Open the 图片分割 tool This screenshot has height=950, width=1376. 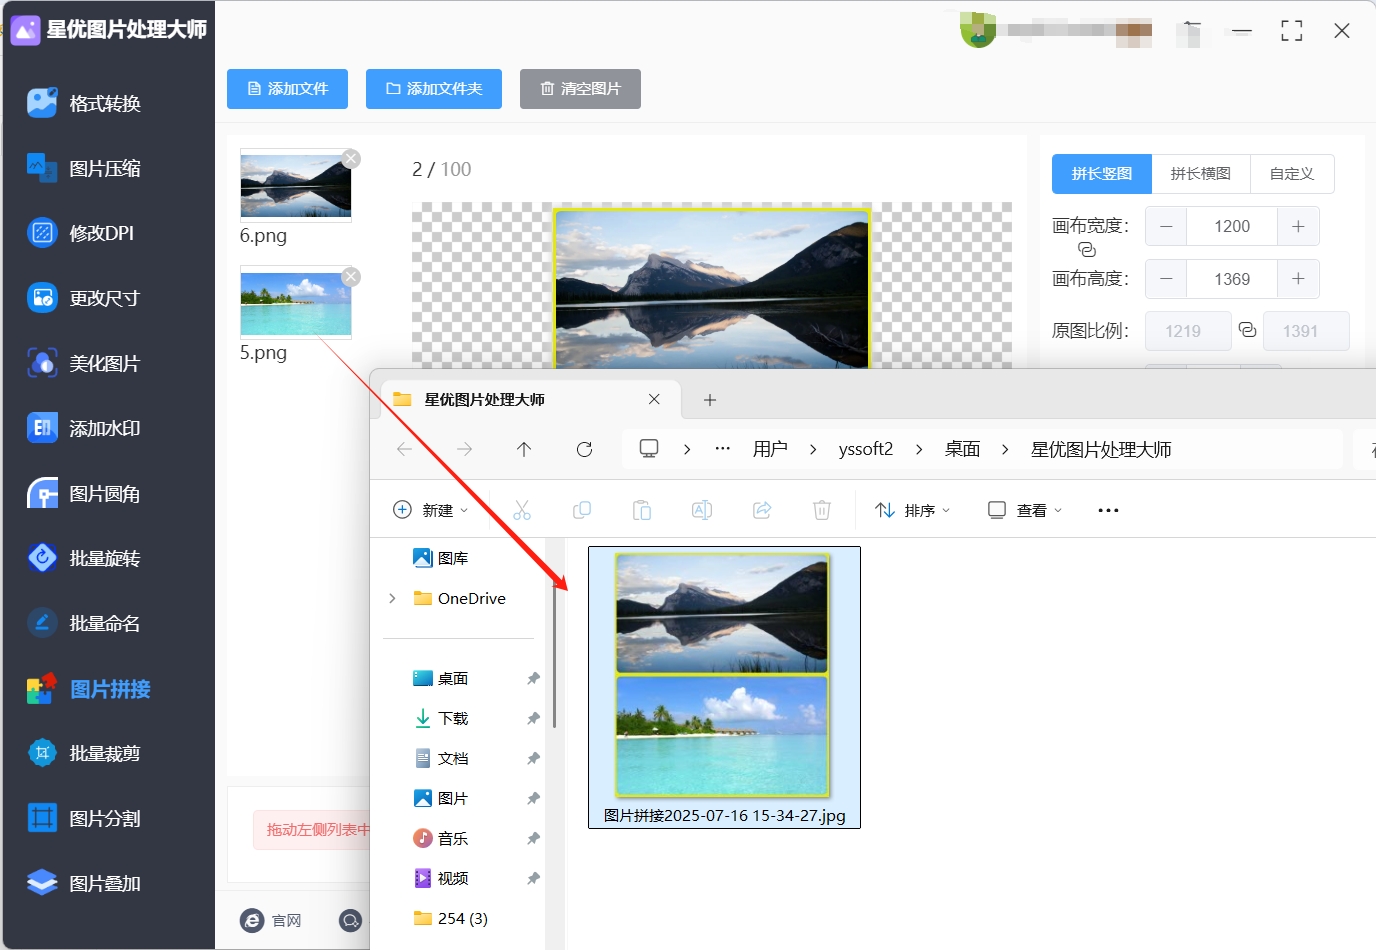point(85,818)
